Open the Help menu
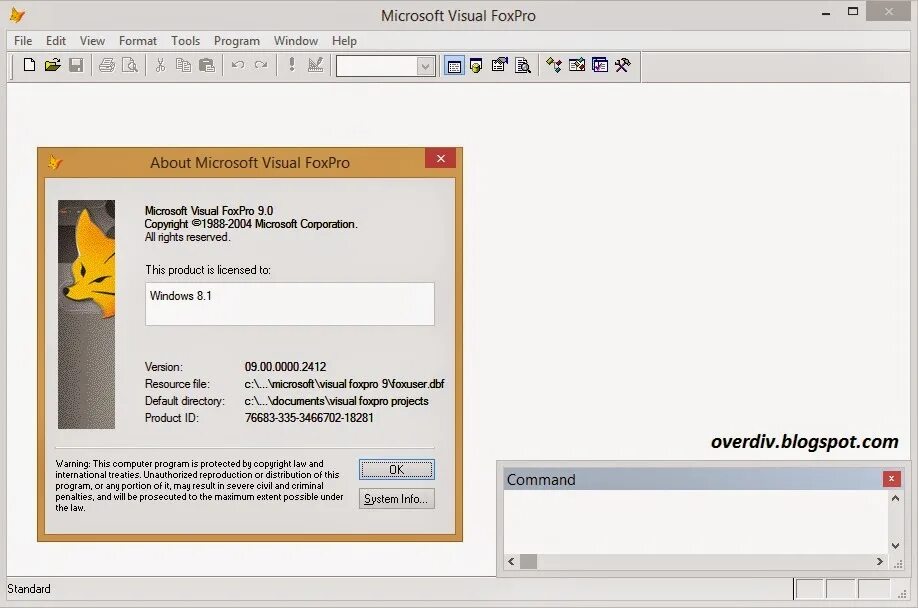This screenshot has width=918, height=608. [x=344, y=41]
